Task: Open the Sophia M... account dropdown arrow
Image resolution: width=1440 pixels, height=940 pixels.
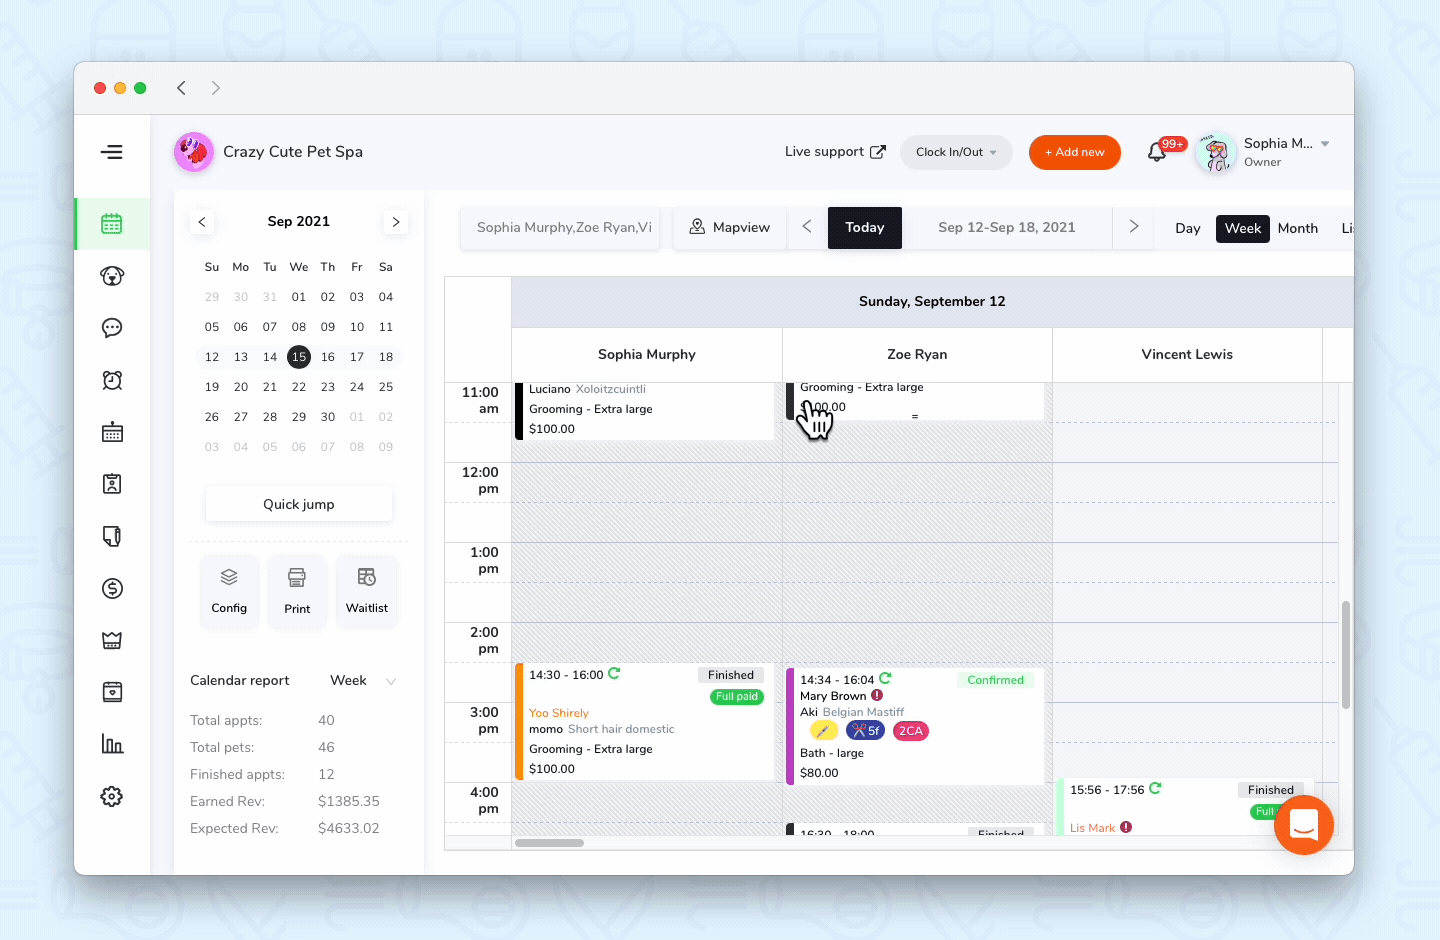Action: tap(1325, 144)
